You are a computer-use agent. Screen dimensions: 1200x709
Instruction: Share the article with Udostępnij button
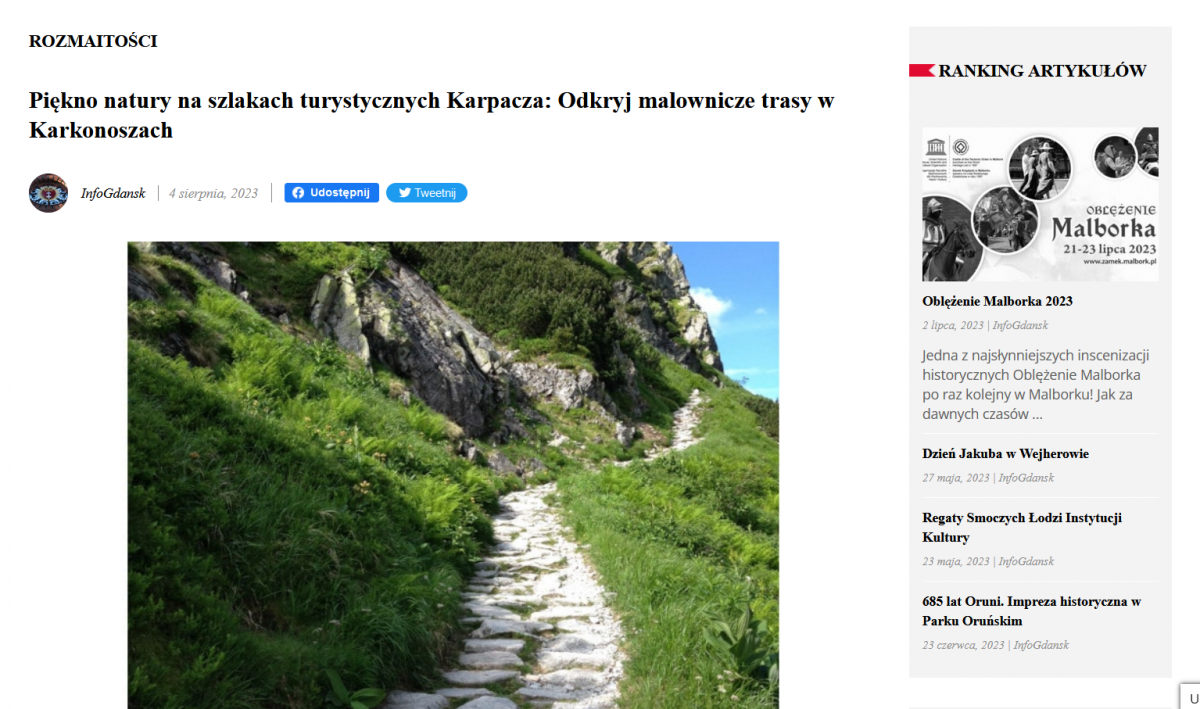pyautogui.click(x=331, y=193)
